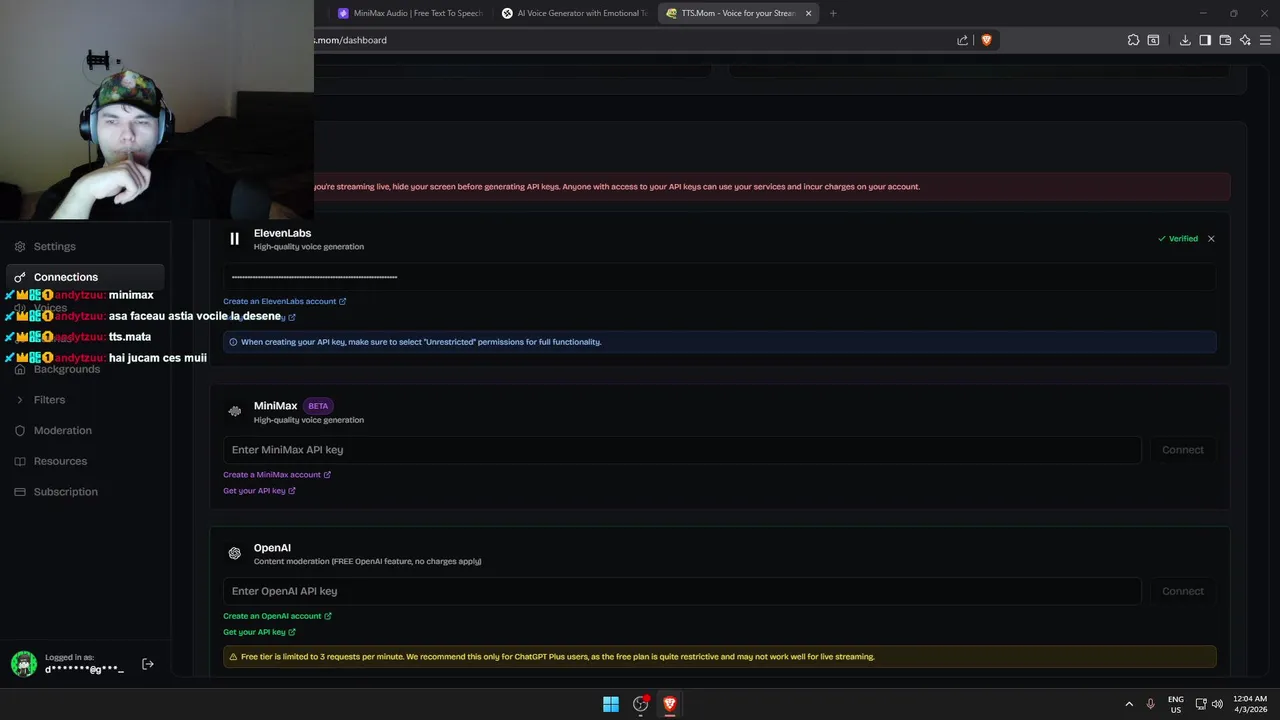Click the ElevenLabs logo icon
Image resolution: width=1280 pixels, height=720 pixels.
pyautogui.click(x=234, y=239)
